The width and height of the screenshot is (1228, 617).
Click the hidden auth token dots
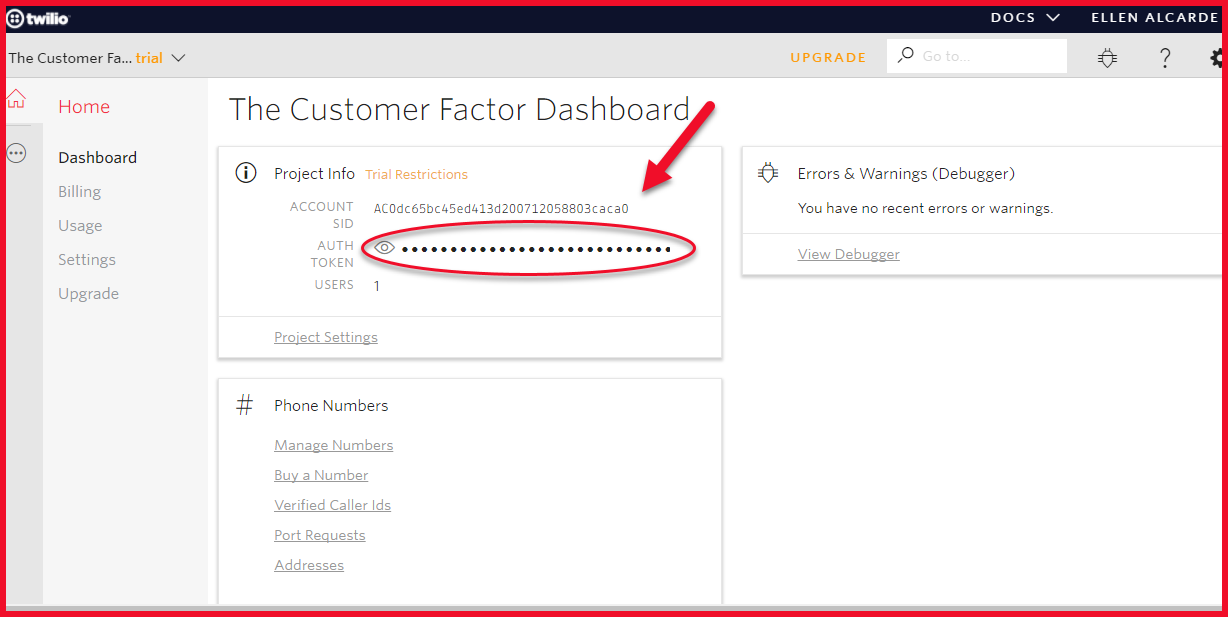[536, 249]
